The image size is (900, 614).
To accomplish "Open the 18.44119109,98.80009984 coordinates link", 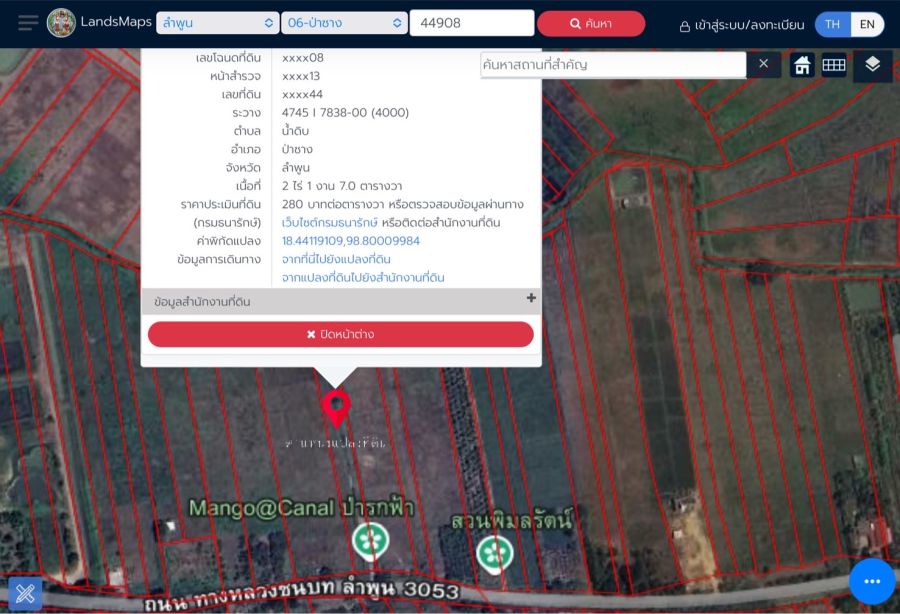I will click(x=351, y=241).
